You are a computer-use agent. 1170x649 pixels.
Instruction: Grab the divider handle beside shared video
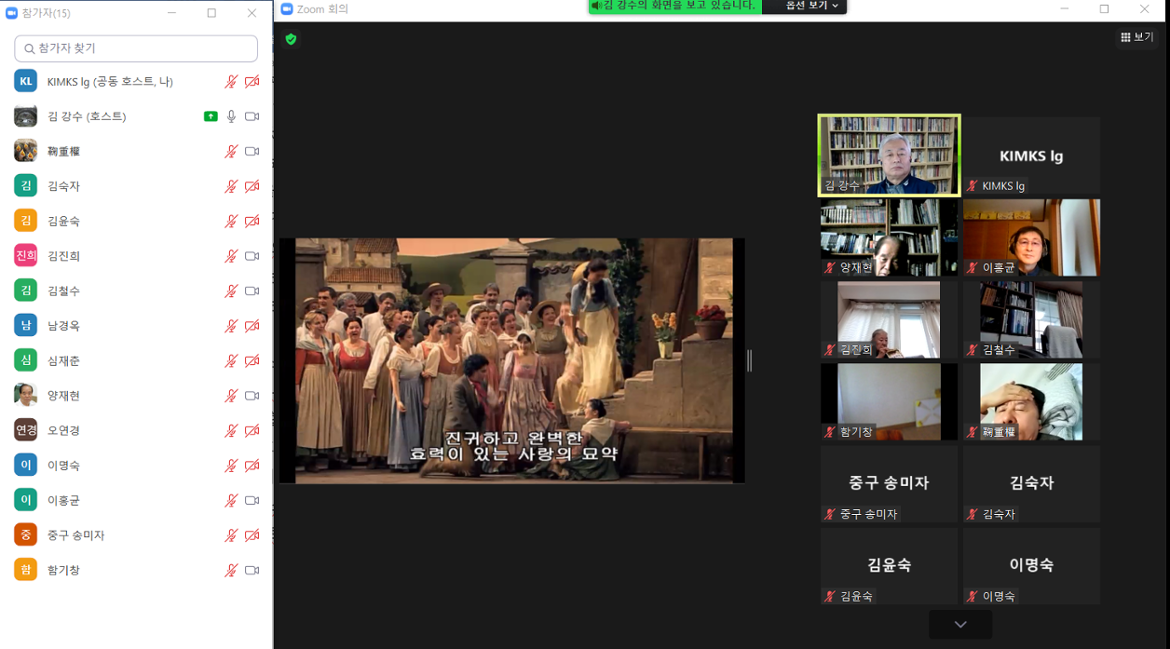click(749, 360)
